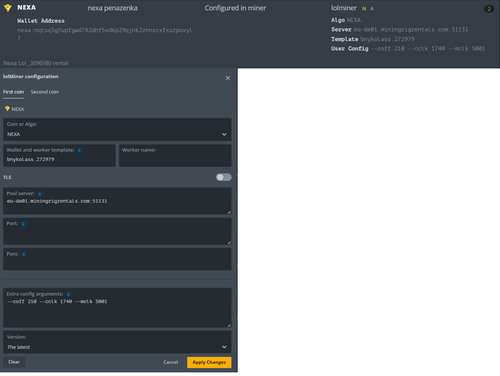Click the lolminer miner name in header
500x376 pixels.
(x=344, y=8)
